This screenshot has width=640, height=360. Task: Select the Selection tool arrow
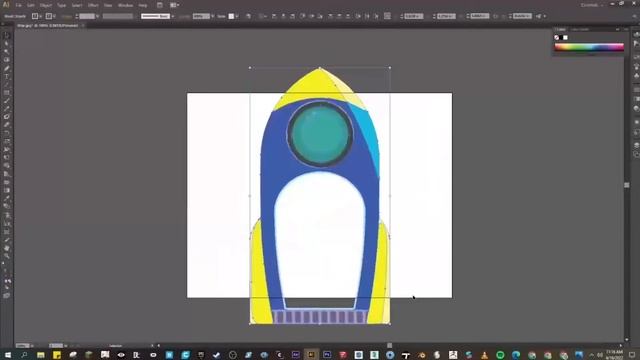[x=7, y=36]
